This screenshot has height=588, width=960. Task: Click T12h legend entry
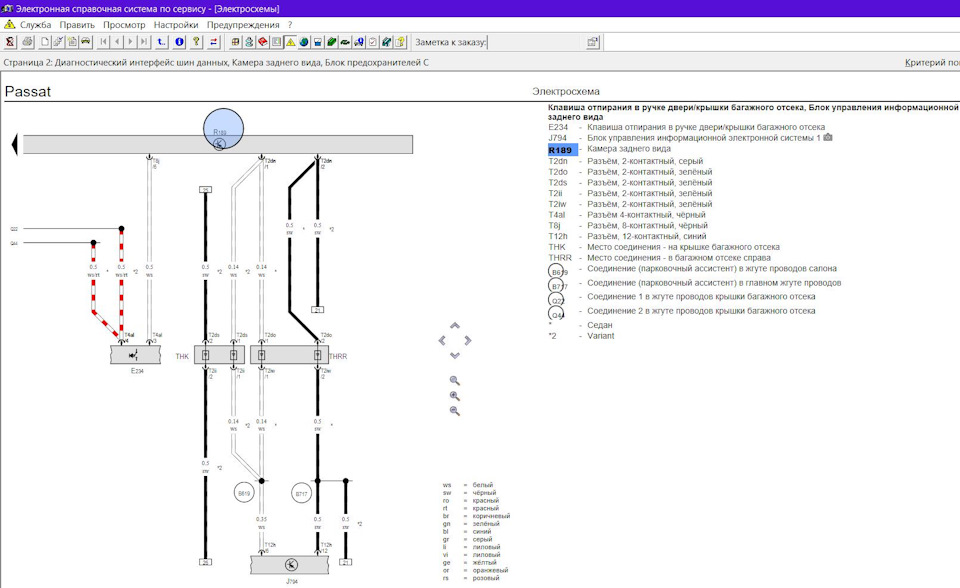click(558, 236)
